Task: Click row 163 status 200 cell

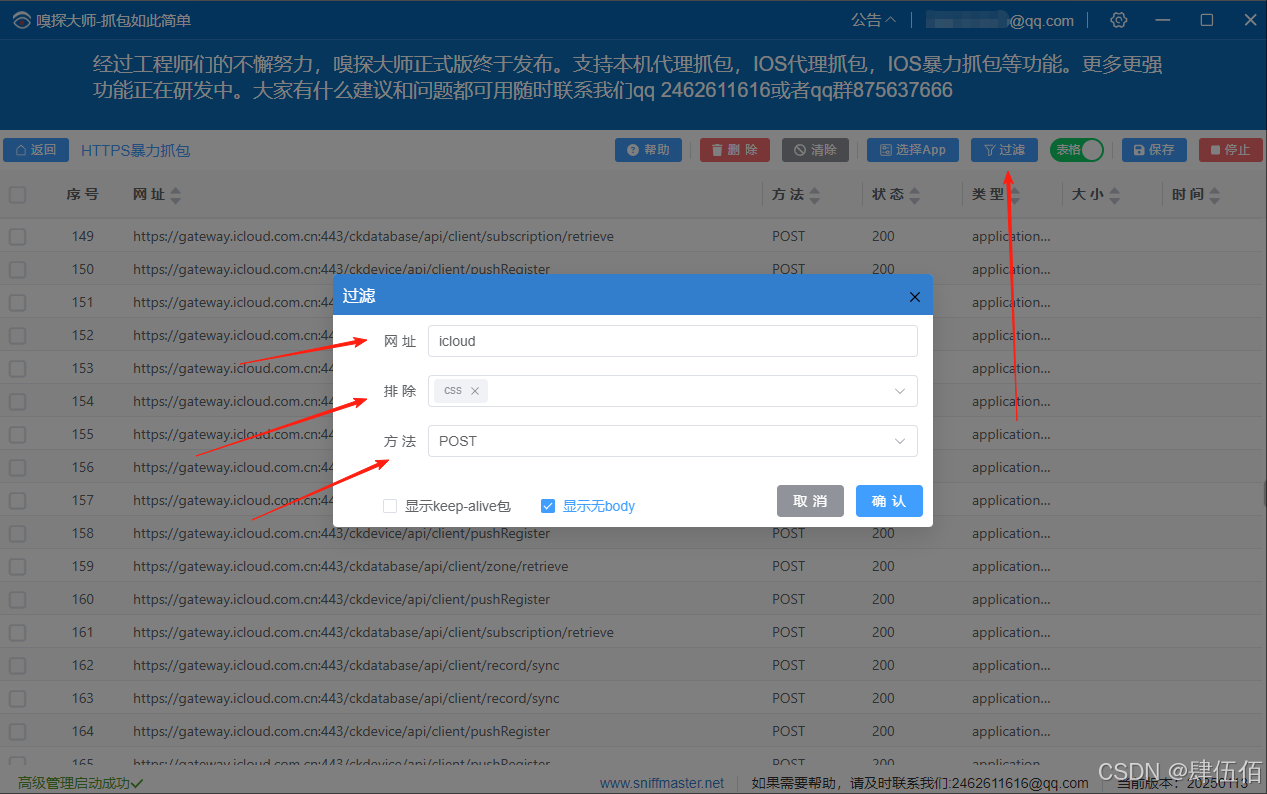Action: pyautogui.click(x=883, y=698)
